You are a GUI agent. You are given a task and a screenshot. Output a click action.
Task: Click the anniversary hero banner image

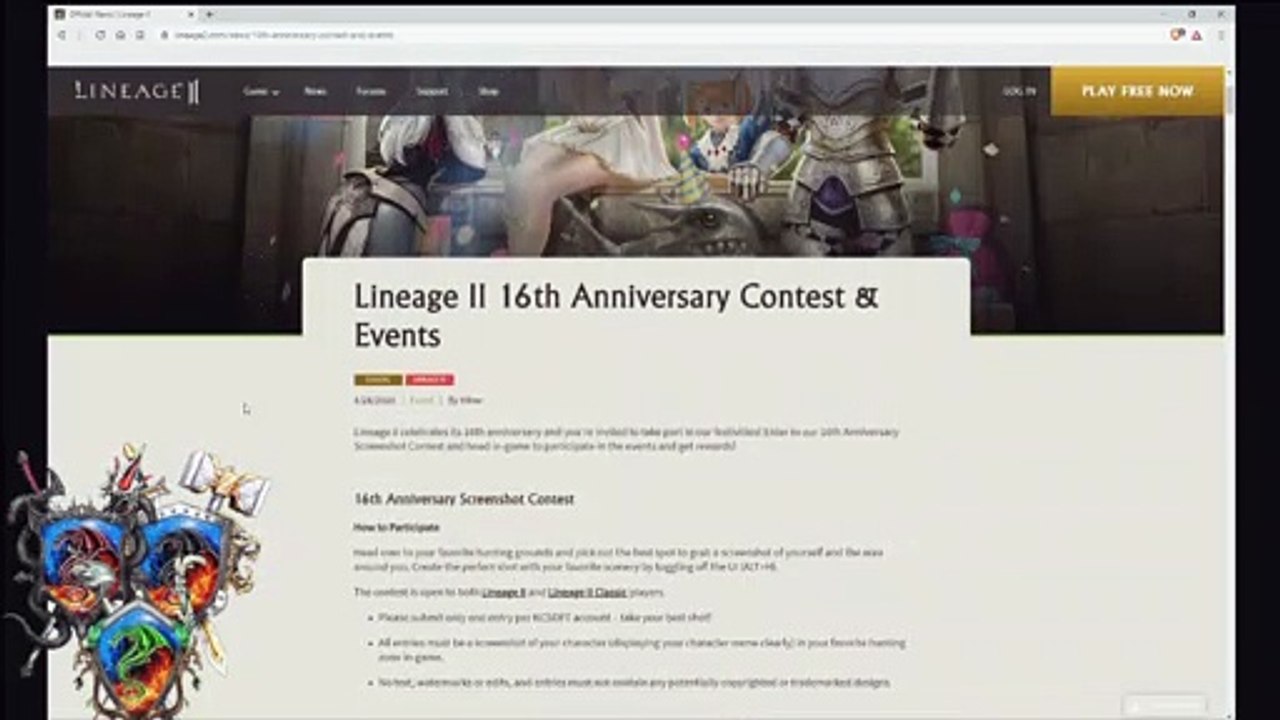pyautogui.click(x=635, y=185)
